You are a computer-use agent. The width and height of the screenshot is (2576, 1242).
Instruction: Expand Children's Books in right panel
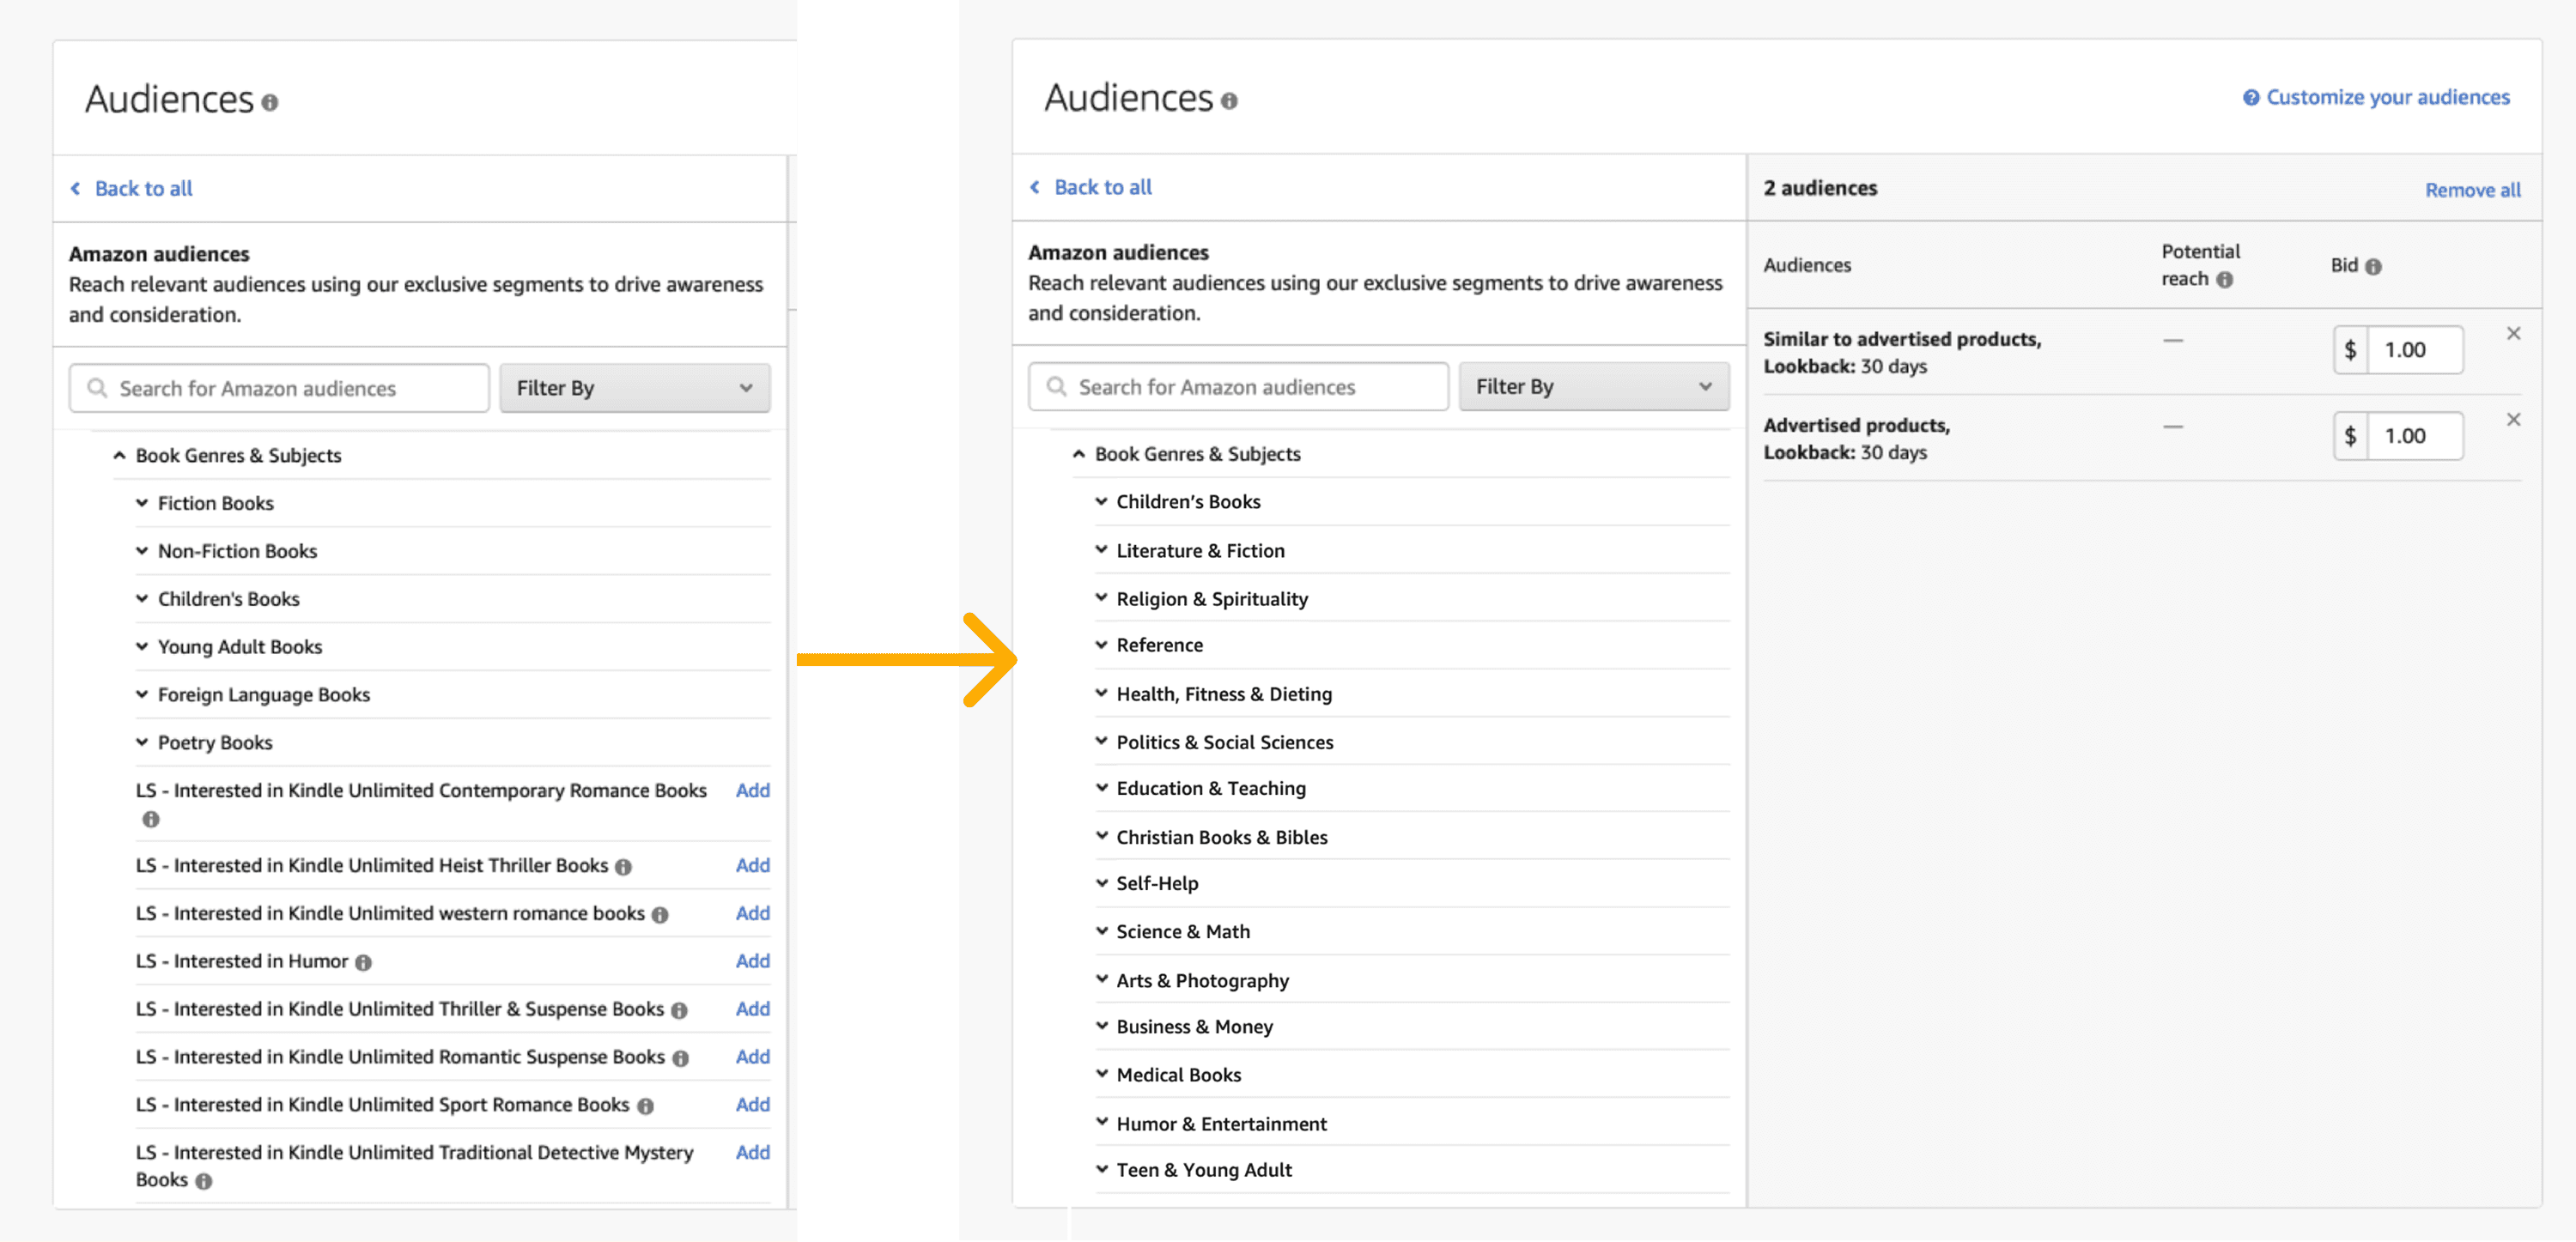click(x=1101, y=501)
